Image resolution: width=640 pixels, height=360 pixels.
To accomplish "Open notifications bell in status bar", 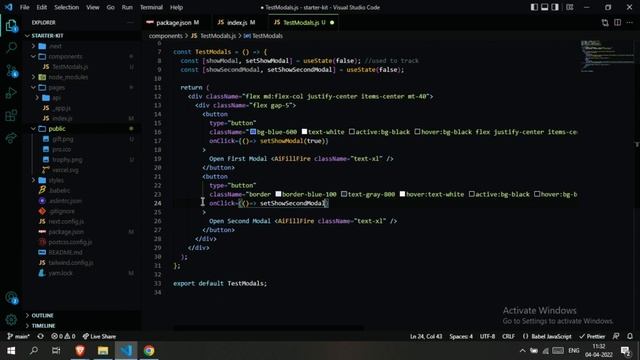I will pos(630,336).
